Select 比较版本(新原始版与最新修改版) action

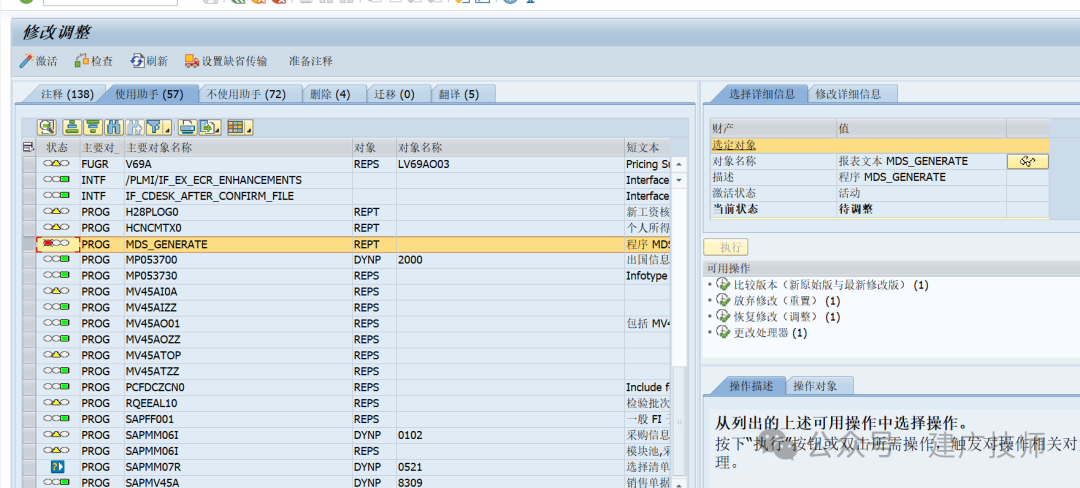(822, 284)
